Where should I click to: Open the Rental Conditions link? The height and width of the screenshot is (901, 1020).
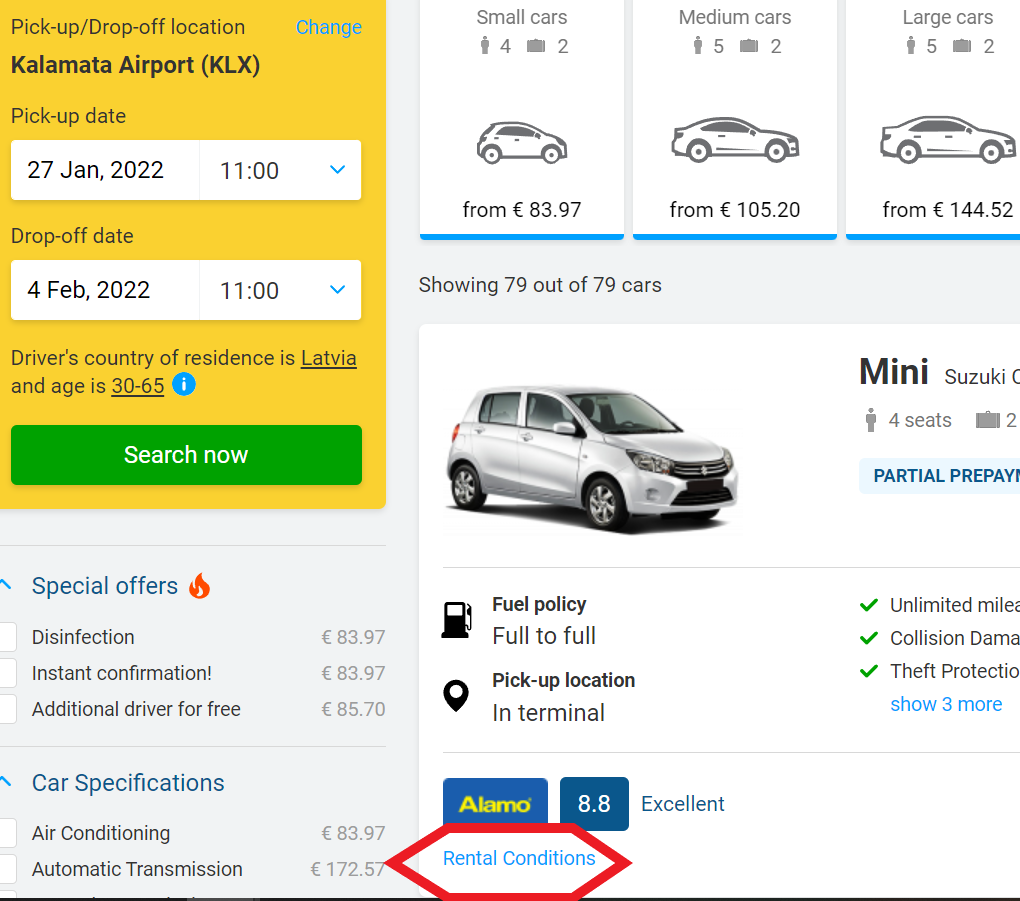(x=519, y=858)
